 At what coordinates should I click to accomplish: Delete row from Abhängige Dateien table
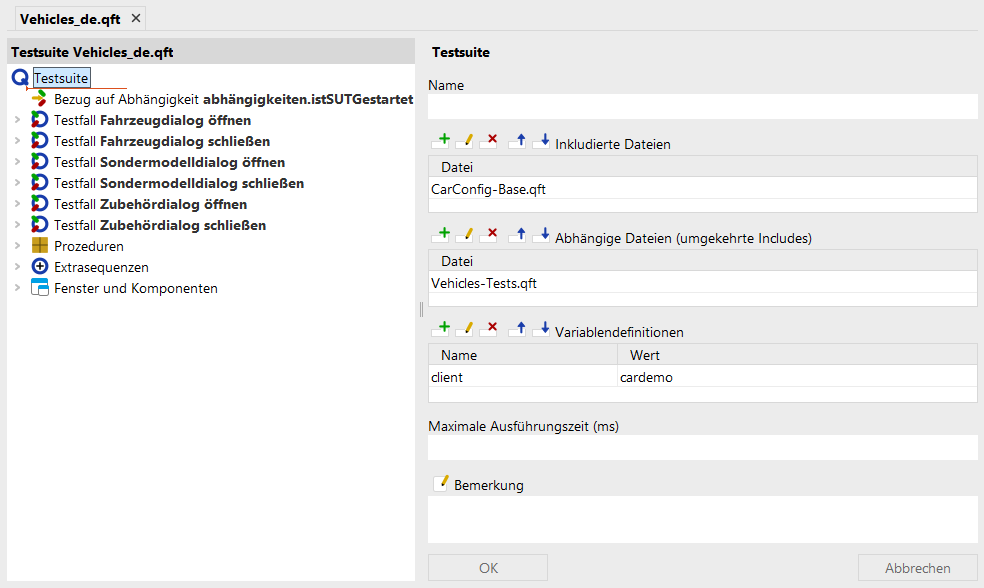[x=489, y=235]
